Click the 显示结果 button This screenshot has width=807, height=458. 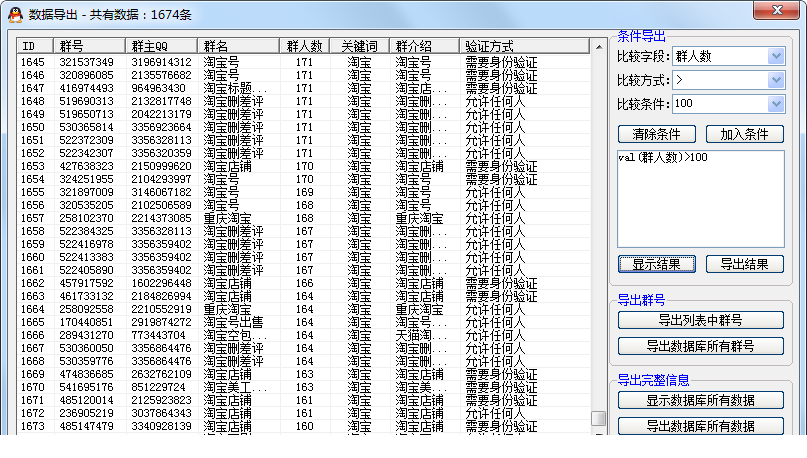[x=657, y=265]
